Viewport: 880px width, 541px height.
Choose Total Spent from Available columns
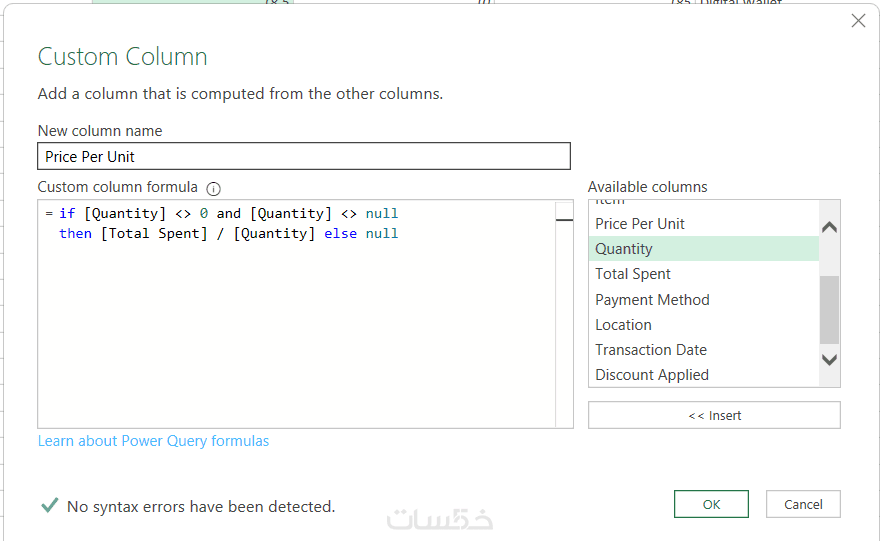(633, 274)
